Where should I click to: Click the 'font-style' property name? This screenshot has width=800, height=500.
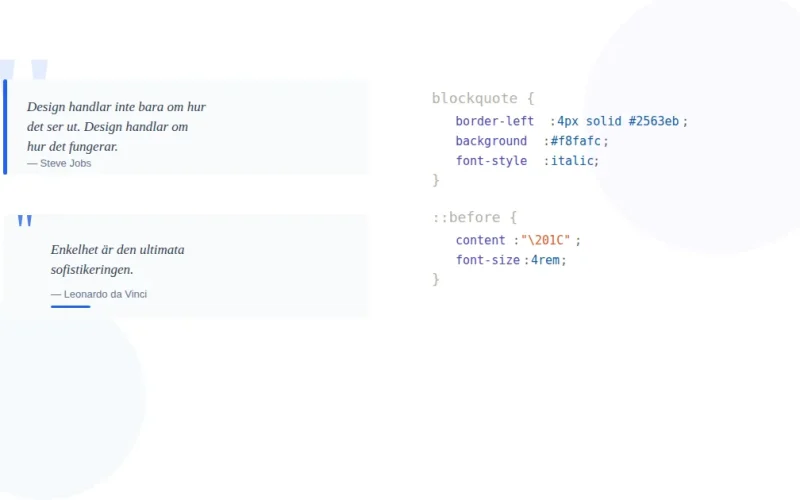point(490,161)
